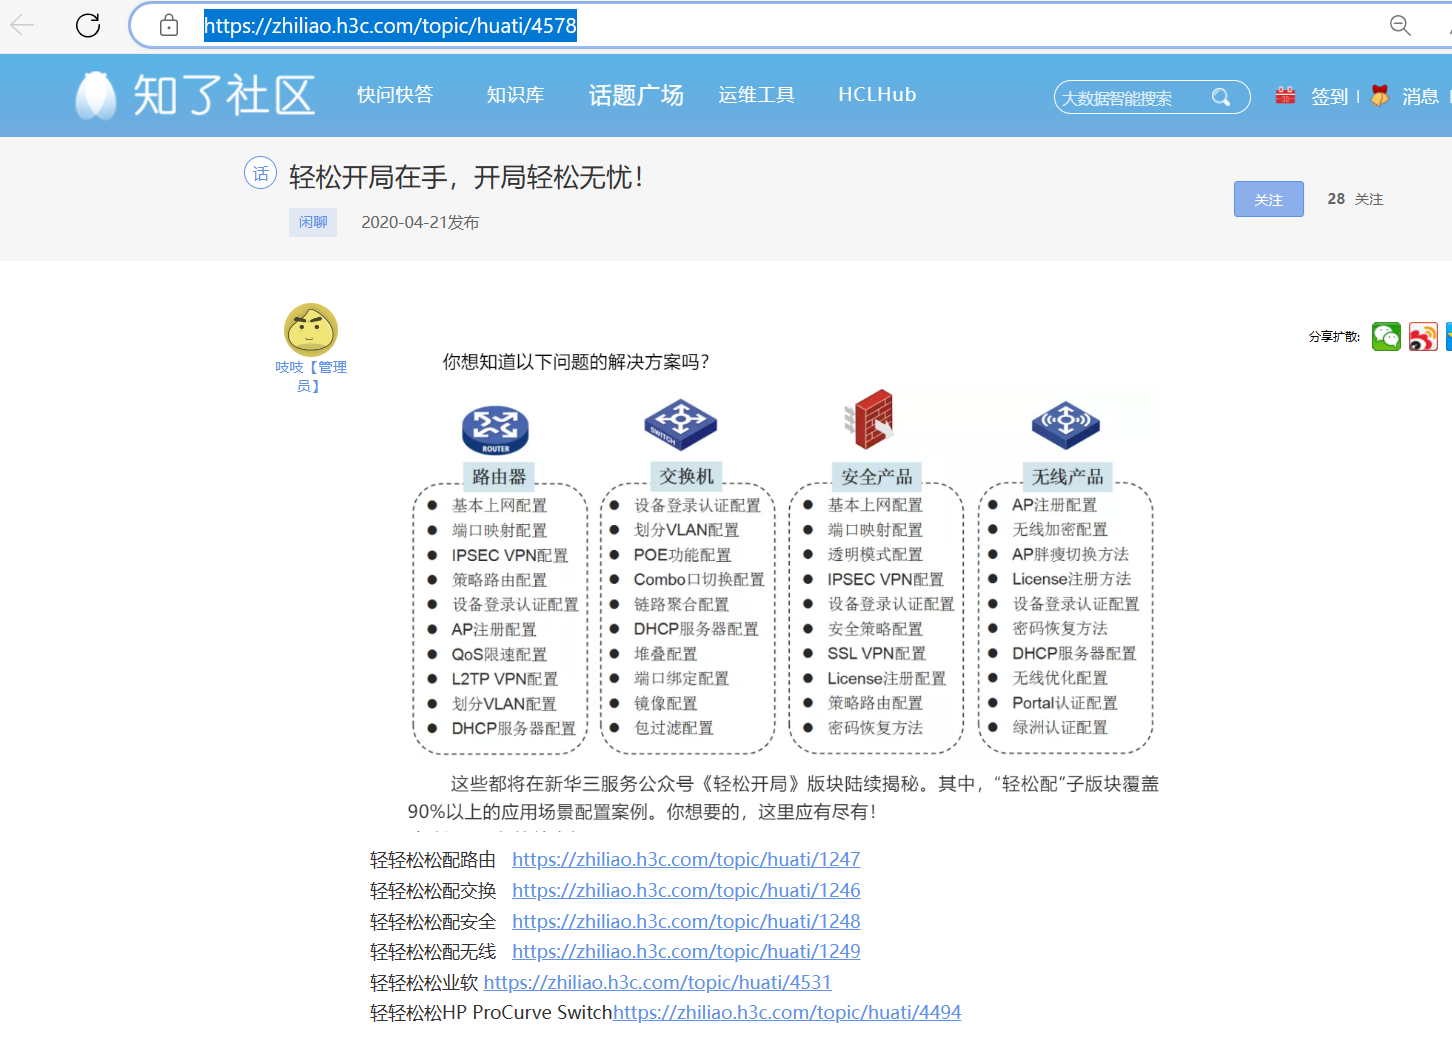The image size is (1452, 1048).
Task: Share via the green WeChat icon
Action: click(x=1386, y=337)
